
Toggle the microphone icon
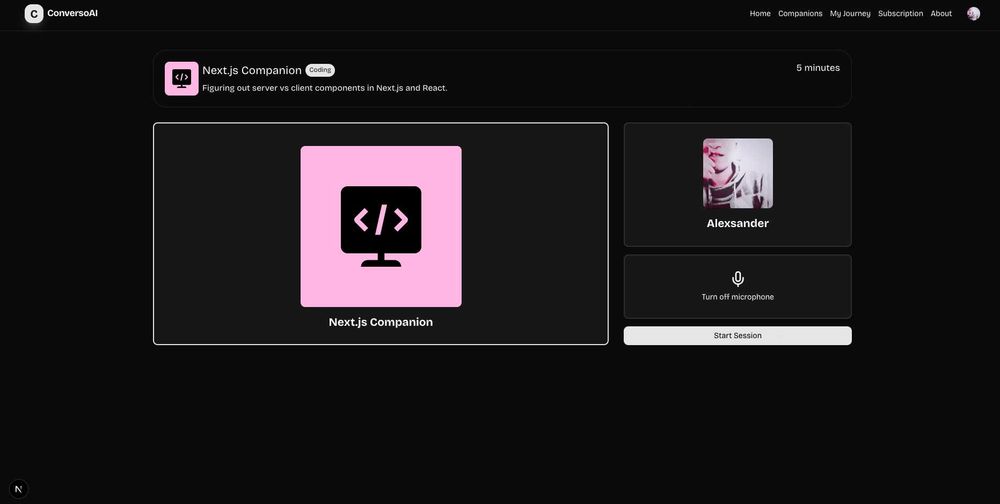[738, 279]
